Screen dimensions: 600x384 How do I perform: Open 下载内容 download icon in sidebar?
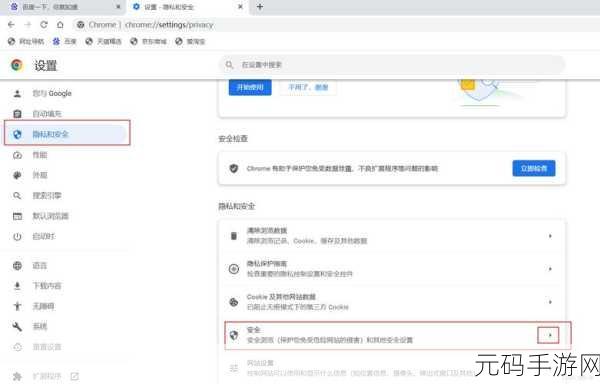click(x=17, y=286)
